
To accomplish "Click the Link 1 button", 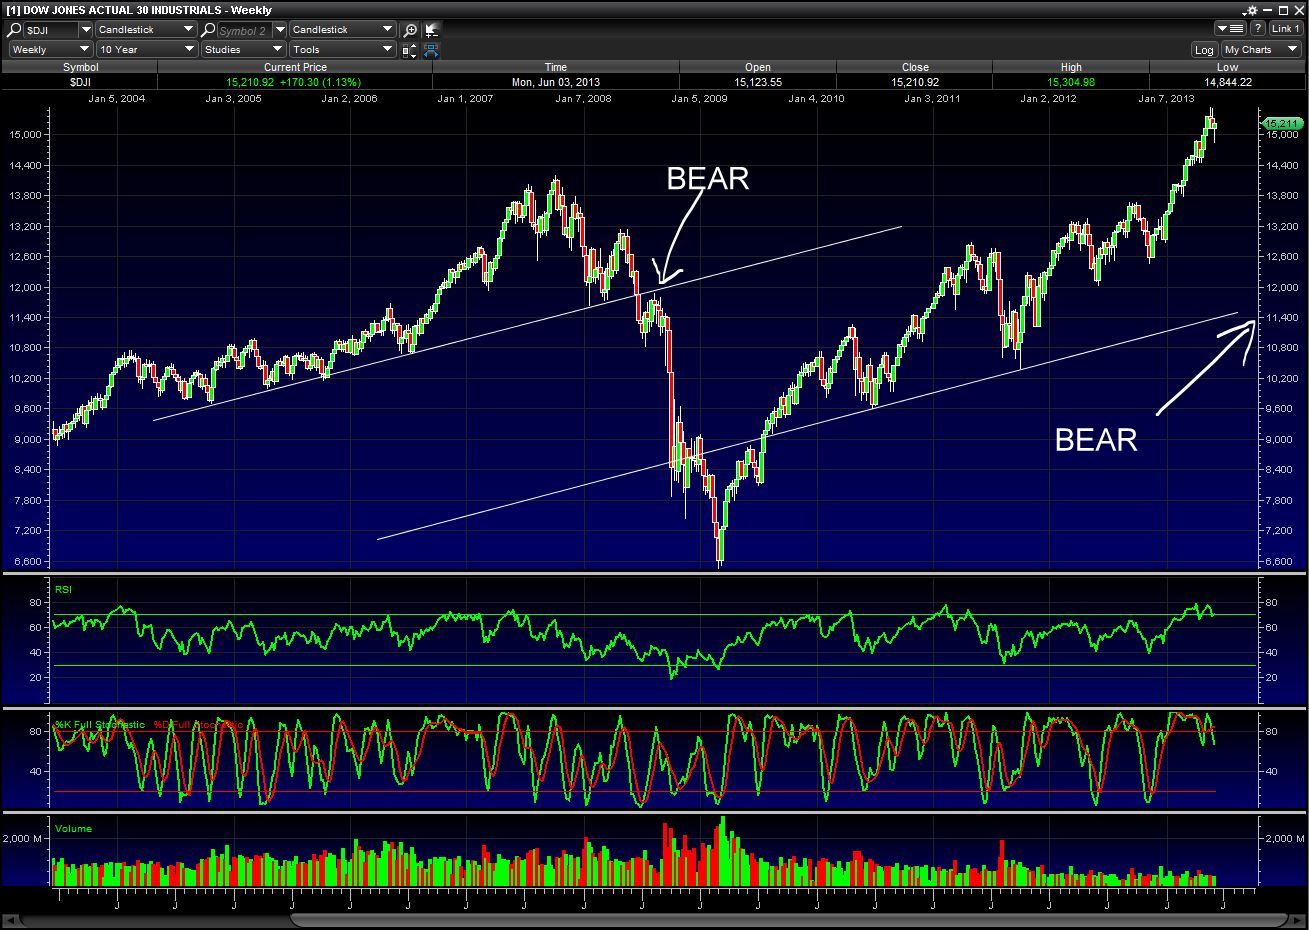I will point(1286,29).
